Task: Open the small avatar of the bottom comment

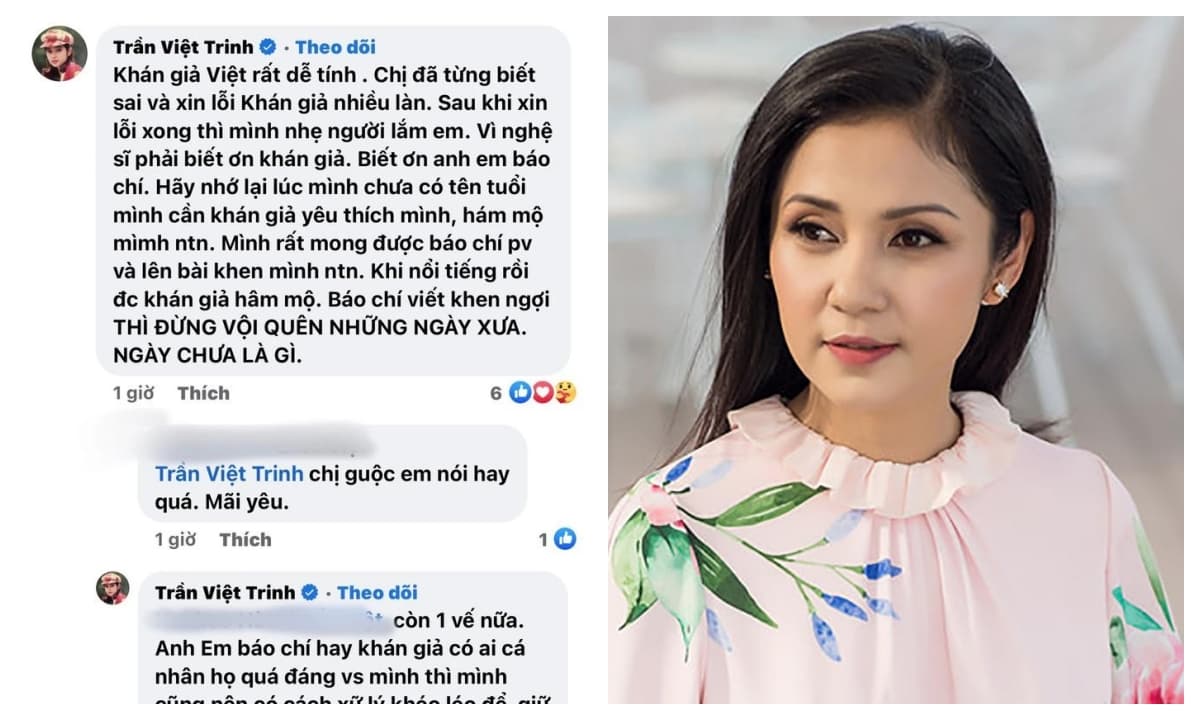Action: pos(113,588)
